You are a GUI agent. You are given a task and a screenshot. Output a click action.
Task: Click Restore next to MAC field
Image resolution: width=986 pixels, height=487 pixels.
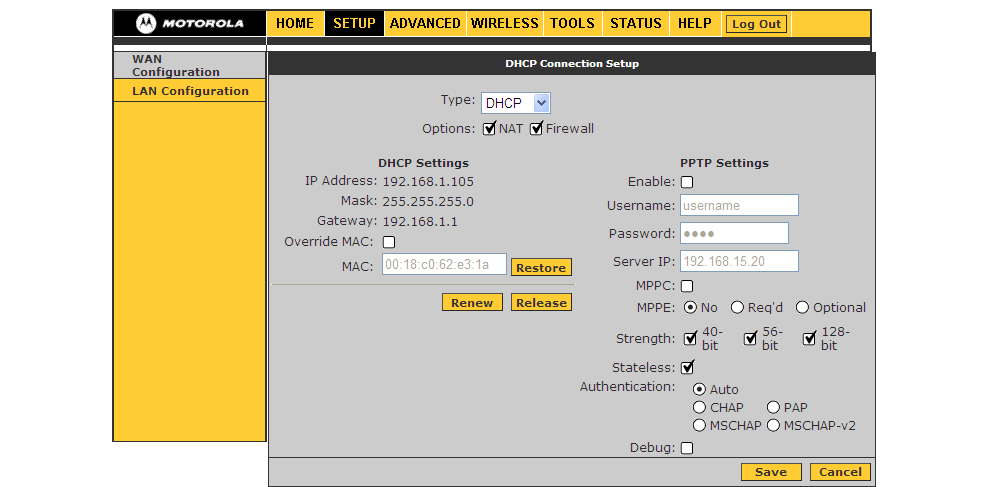(x=541, y=268)
